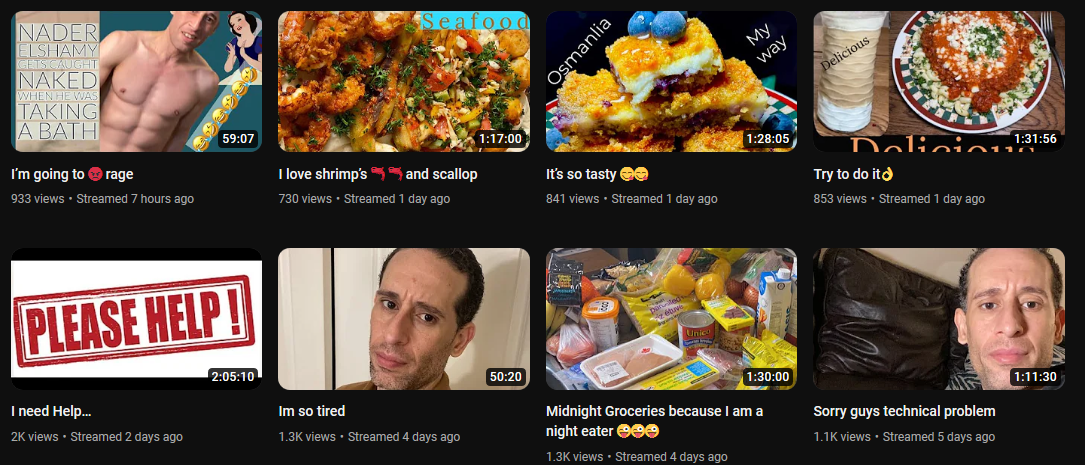Image resolution: width=1085 pixels, height=465 pixels.
Task: Click the title 'Im so tired'
Action: (x=311, y=412)
